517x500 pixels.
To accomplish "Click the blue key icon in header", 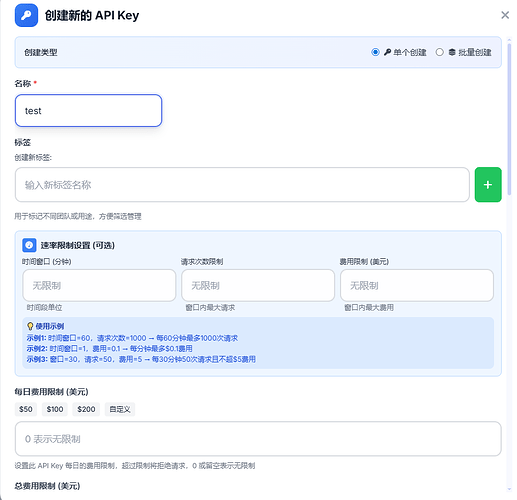I will tap(26, 15).
